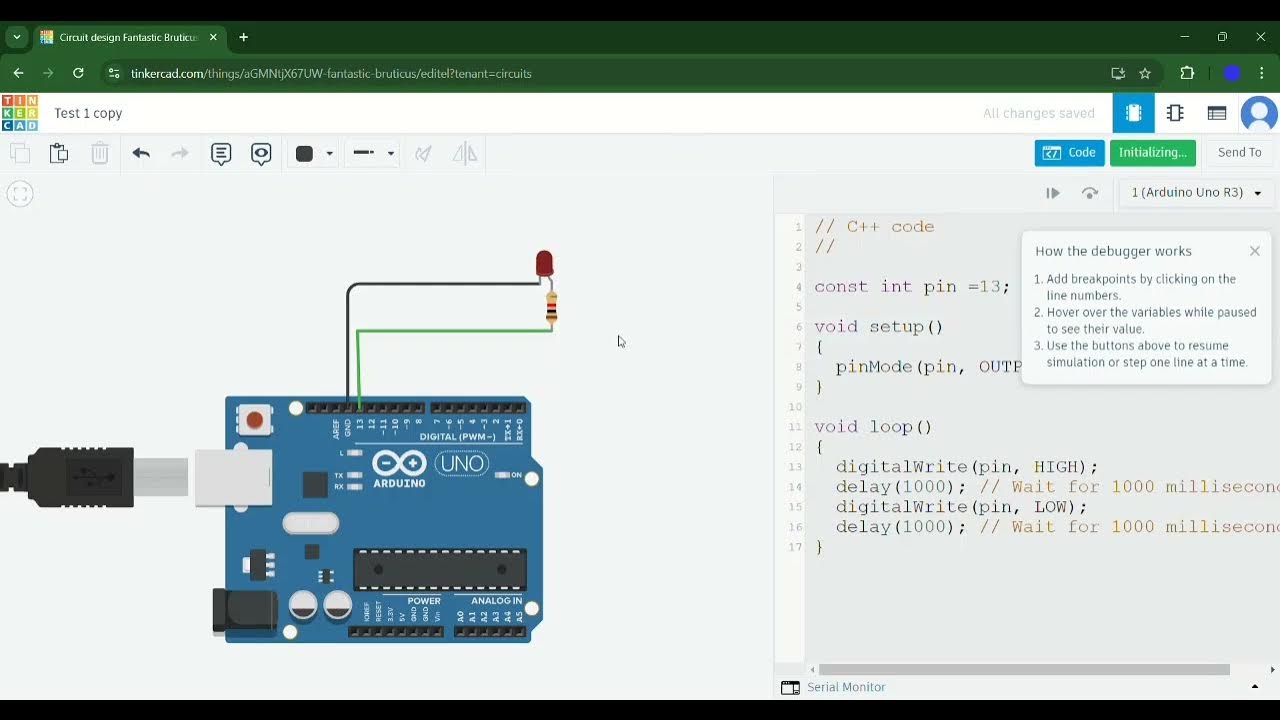
Task: Click the debugger step-over icon
Action: (1090, 193)
